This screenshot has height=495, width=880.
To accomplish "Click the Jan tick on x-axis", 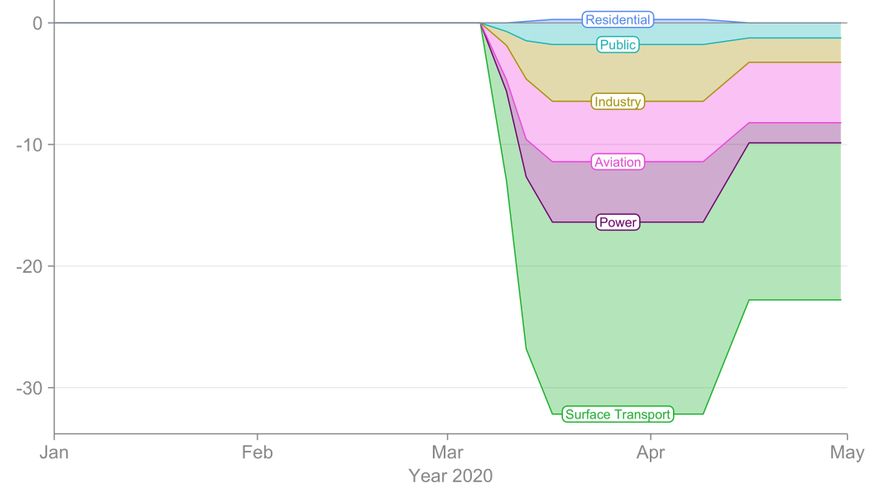I will (54, 452).
